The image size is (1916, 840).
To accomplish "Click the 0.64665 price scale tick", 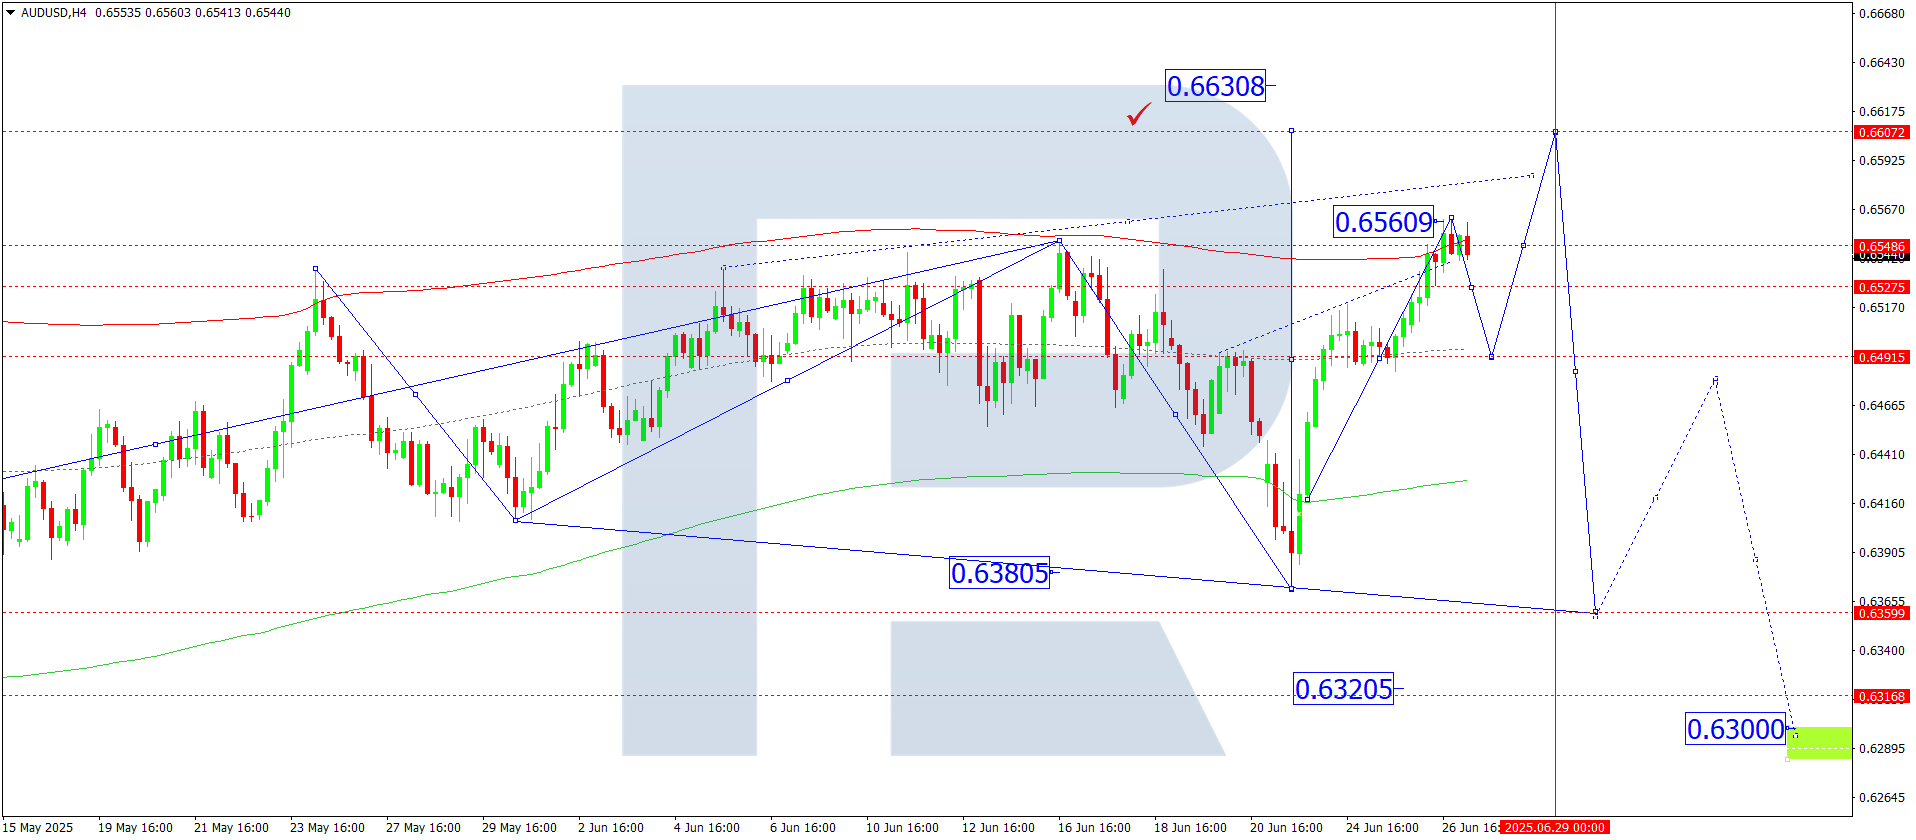I will click(x=1881, y=405).
